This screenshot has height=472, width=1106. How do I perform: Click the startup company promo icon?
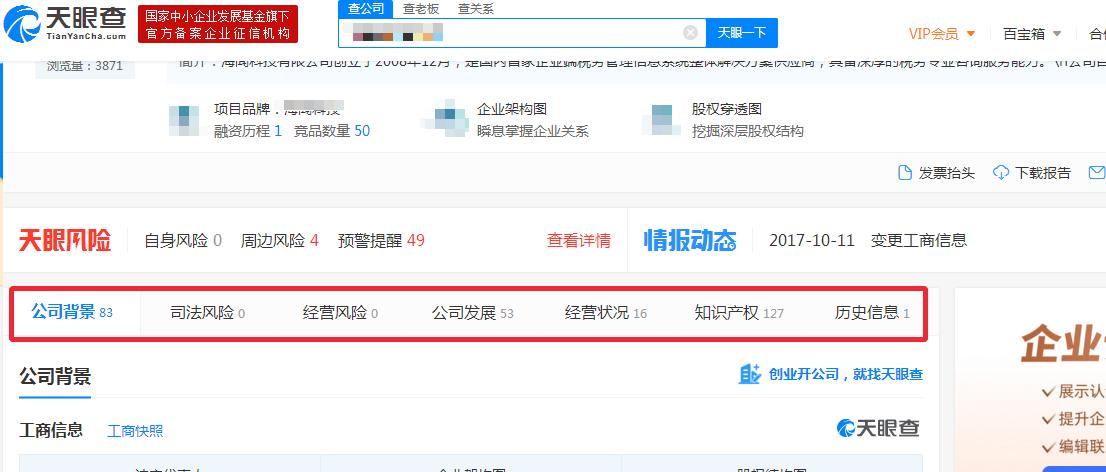750,375
